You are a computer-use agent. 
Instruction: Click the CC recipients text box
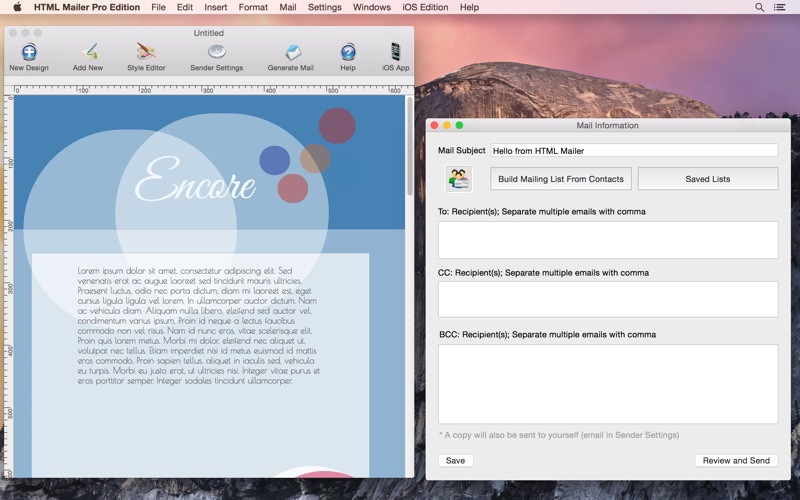point(608,299)
